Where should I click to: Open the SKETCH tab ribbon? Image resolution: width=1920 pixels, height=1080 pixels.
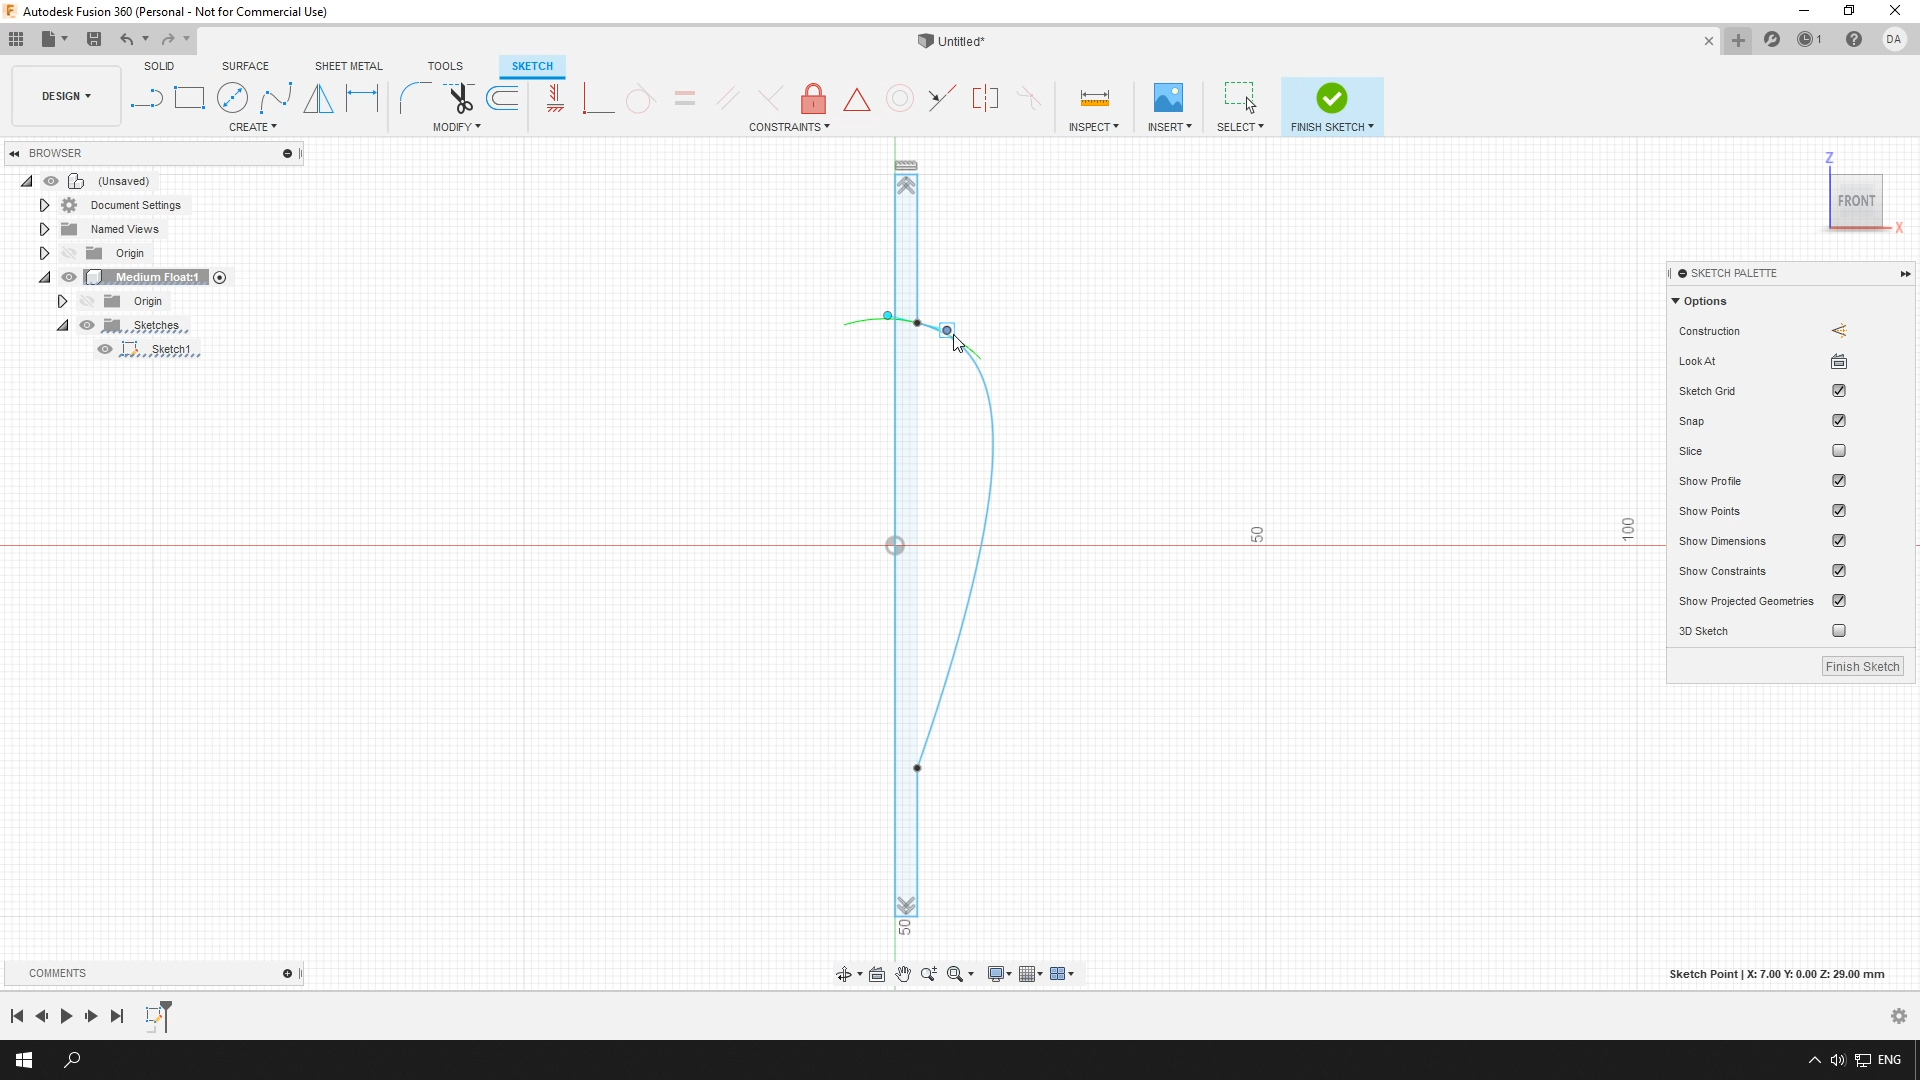533,66
